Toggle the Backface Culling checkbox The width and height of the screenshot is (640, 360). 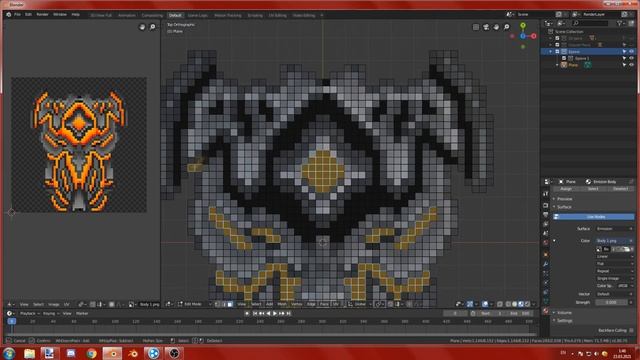pyautogui.click(x=631, y=330)
